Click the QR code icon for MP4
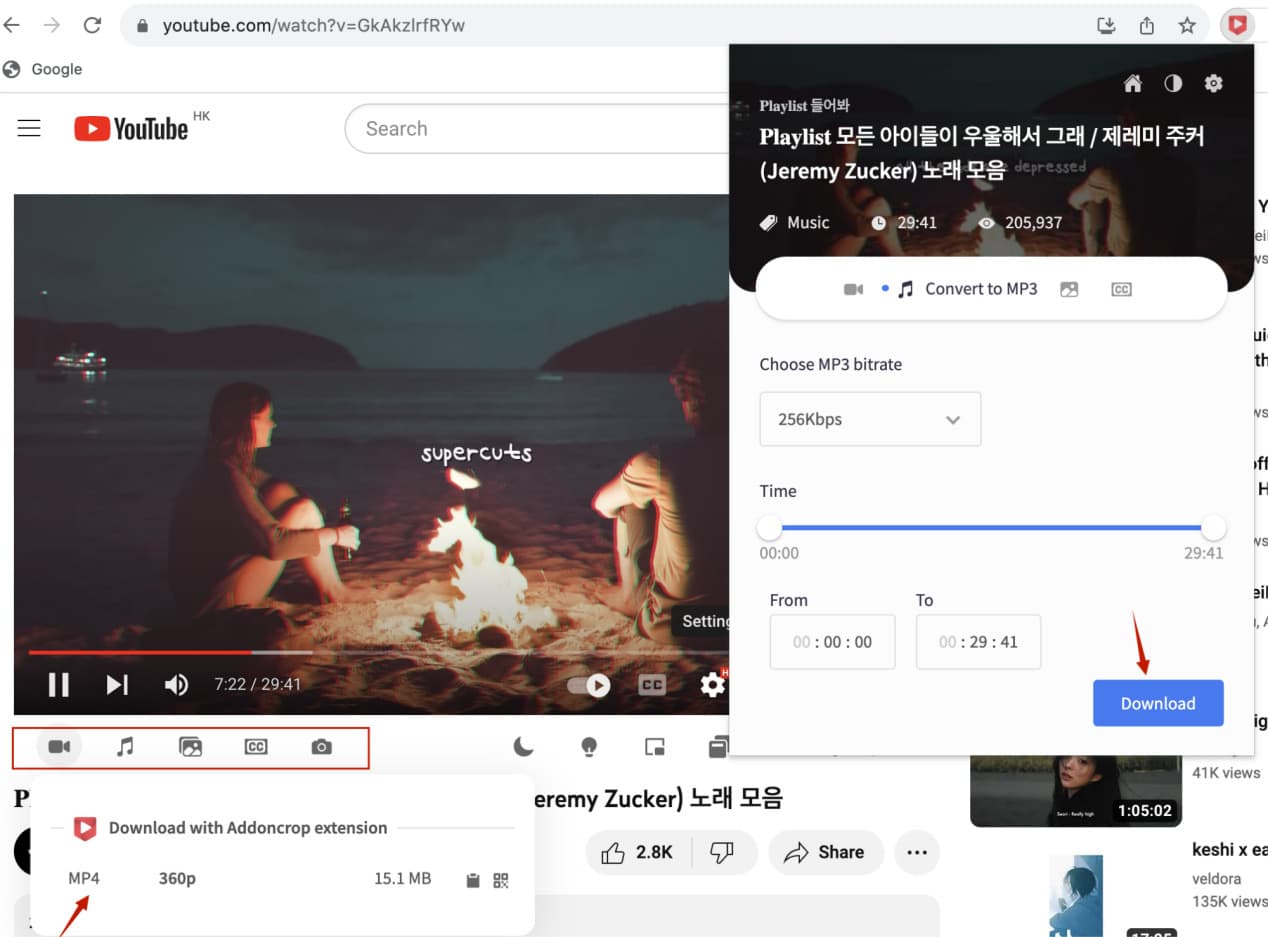The width and height of the screenshot is (1268, 937). coord(501,880)
